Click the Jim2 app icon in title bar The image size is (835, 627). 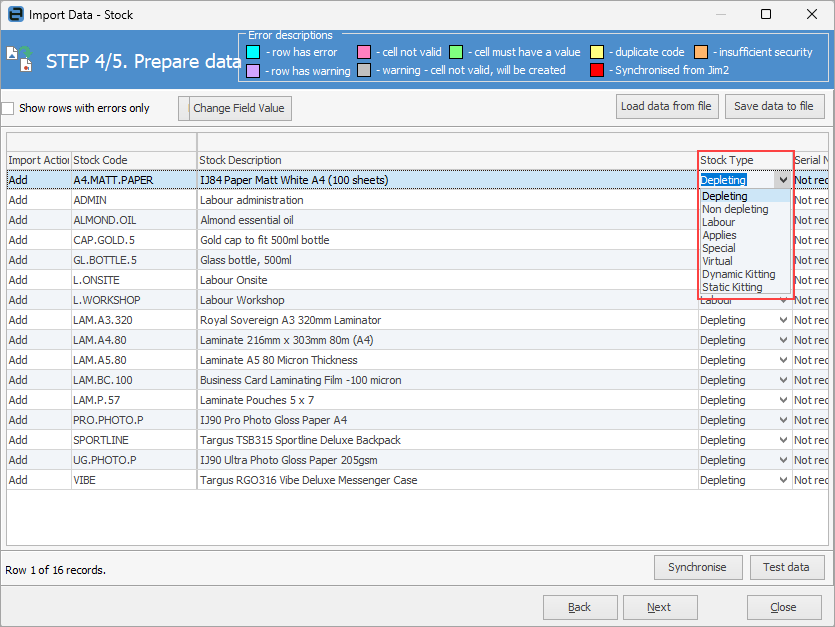15,14
